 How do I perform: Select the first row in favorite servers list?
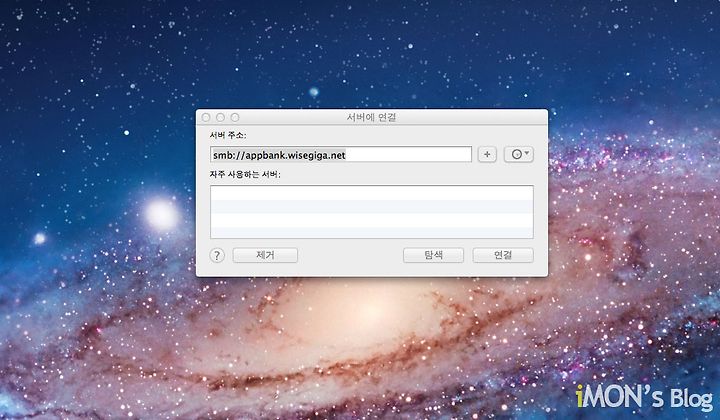(372, 193)
